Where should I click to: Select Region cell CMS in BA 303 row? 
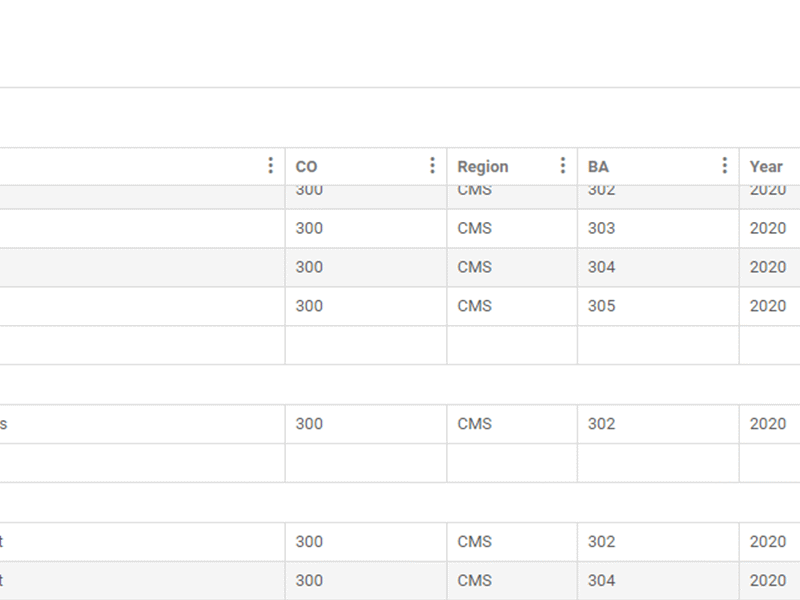coord(512,229)
